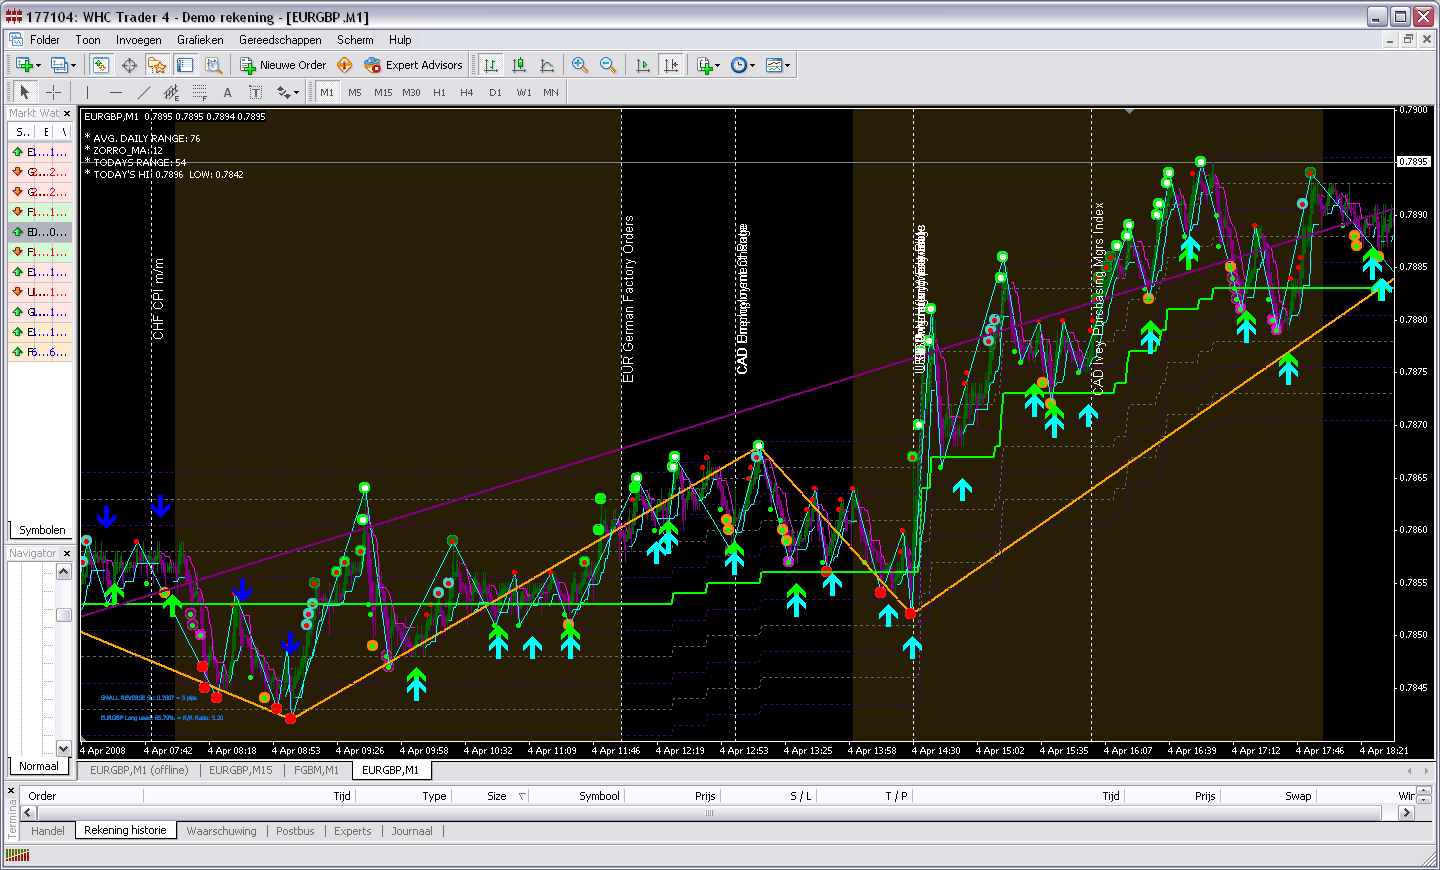Switch to EURGBP,M15 chart tab
The width and height of the screenshot is (1440, 870).
[x=241, y=770]
